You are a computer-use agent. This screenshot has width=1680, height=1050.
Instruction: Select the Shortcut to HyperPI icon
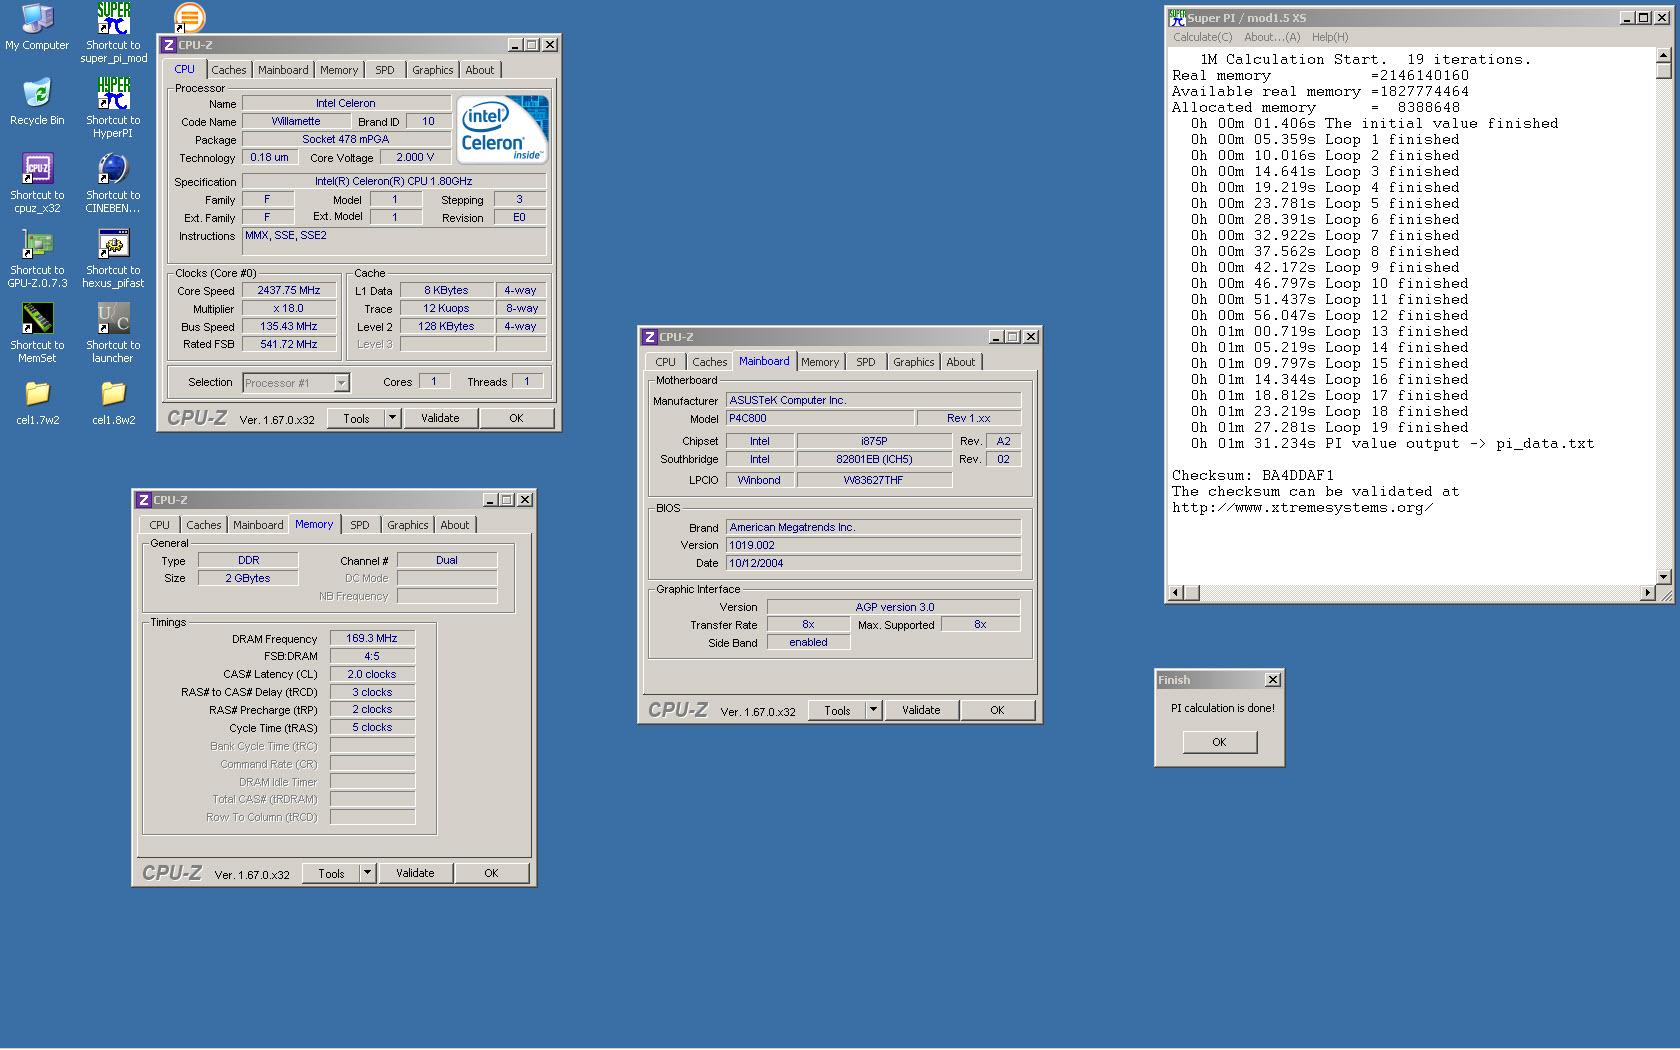(113, 108)
